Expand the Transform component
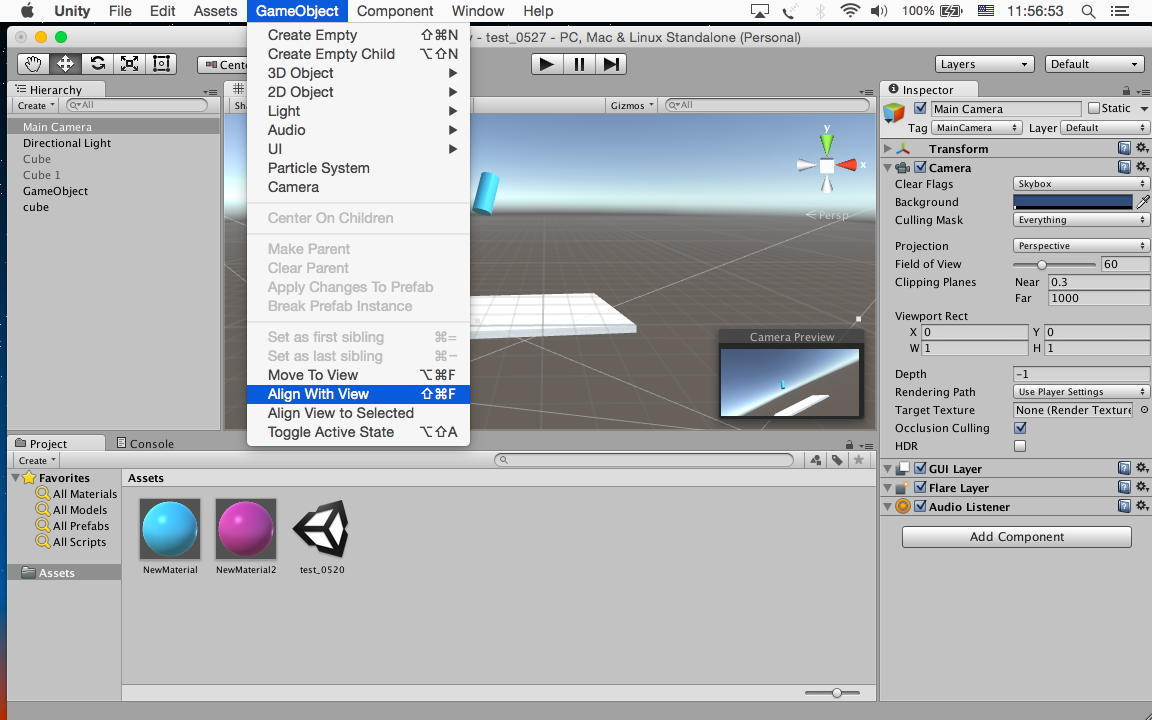The height and width of the screenshot is (720, 1152). pos(888,148)
